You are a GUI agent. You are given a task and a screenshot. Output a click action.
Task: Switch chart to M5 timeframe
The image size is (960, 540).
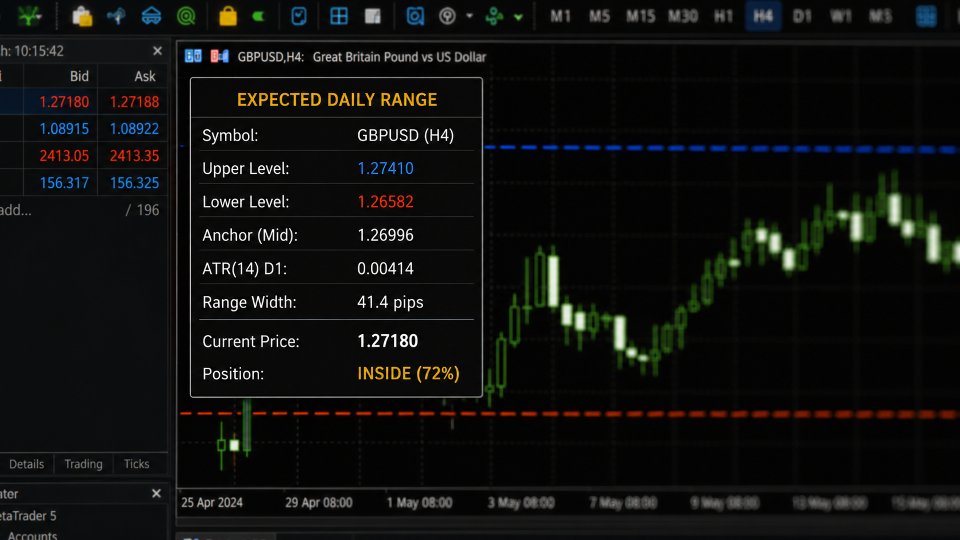pos(599,16)
